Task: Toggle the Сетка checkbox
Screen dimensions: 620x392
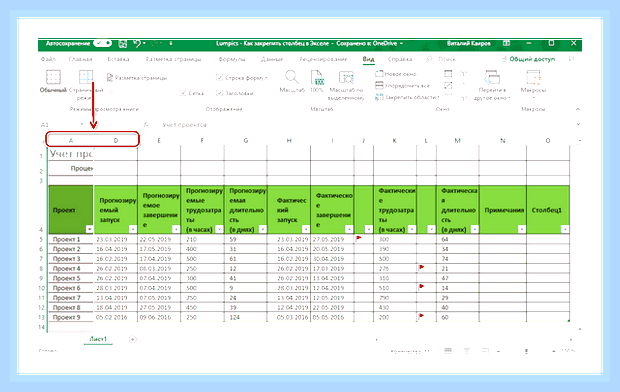Action: 191,93
